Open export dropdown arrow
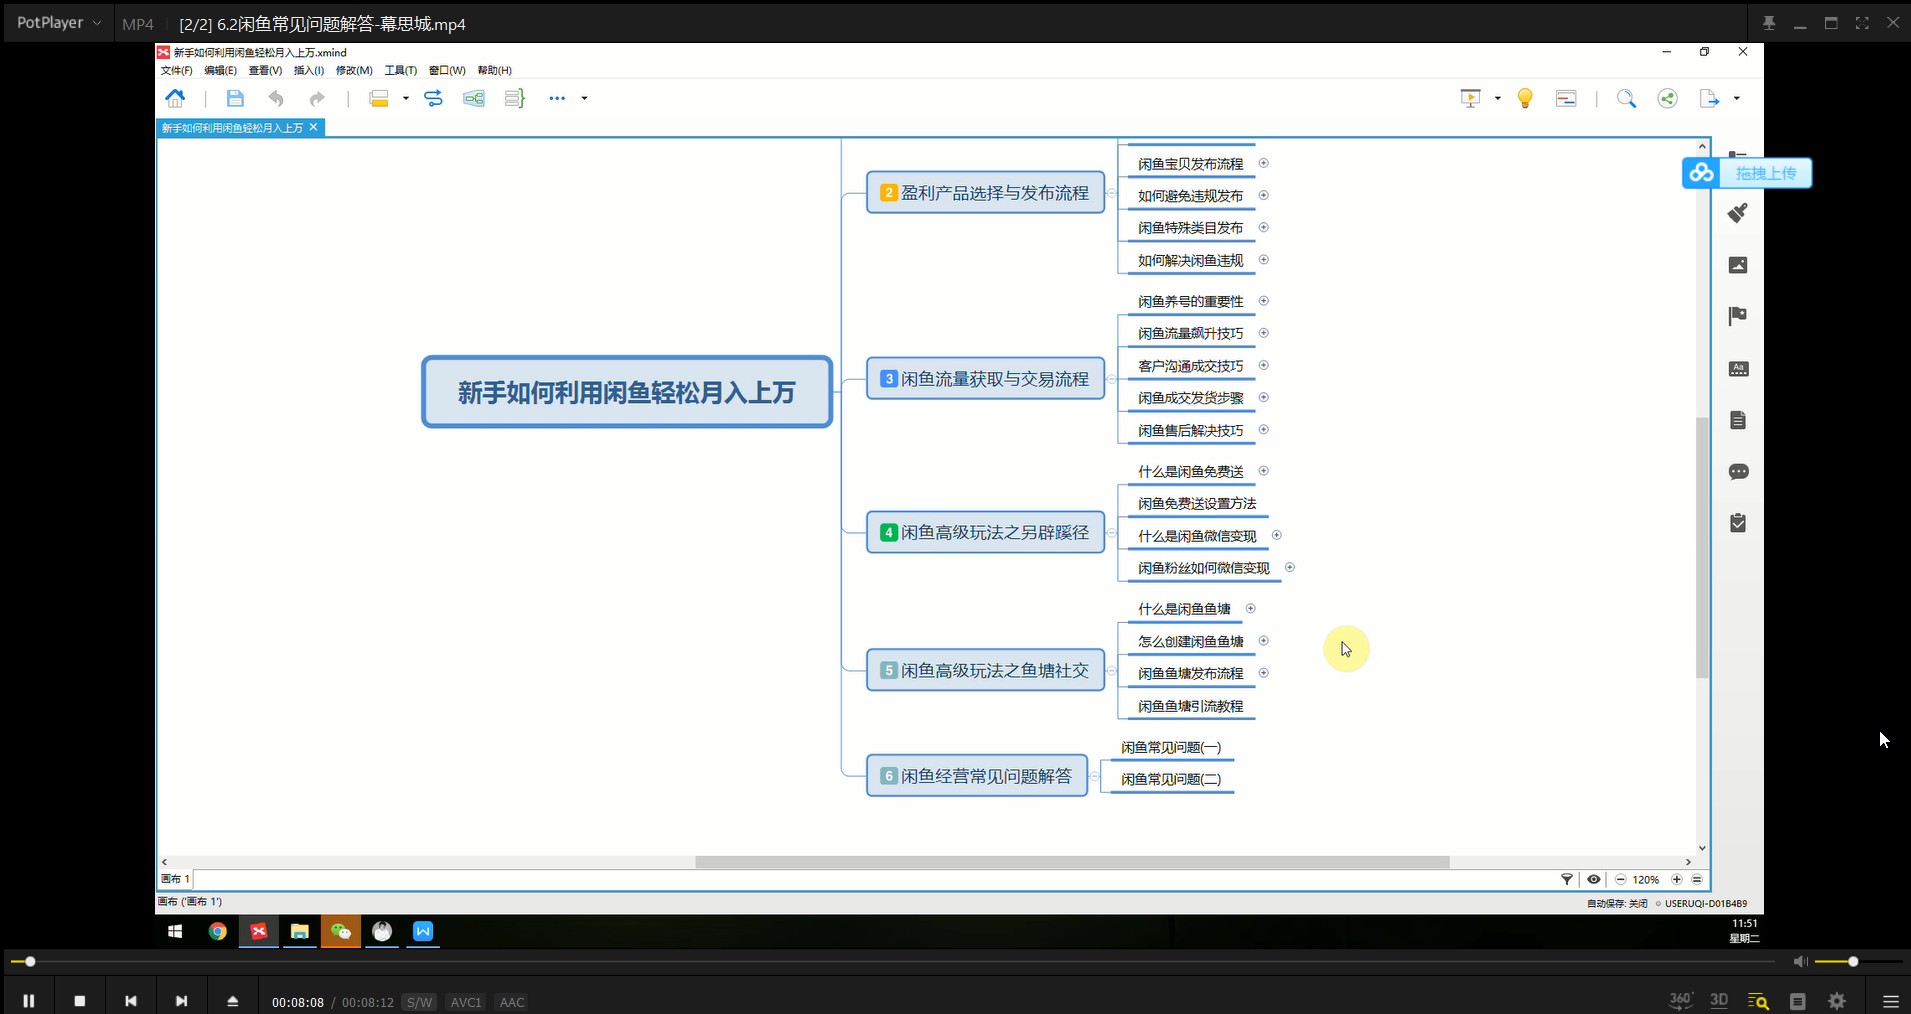This screenshot has height=1014, width=1911. click(1736, 98)
